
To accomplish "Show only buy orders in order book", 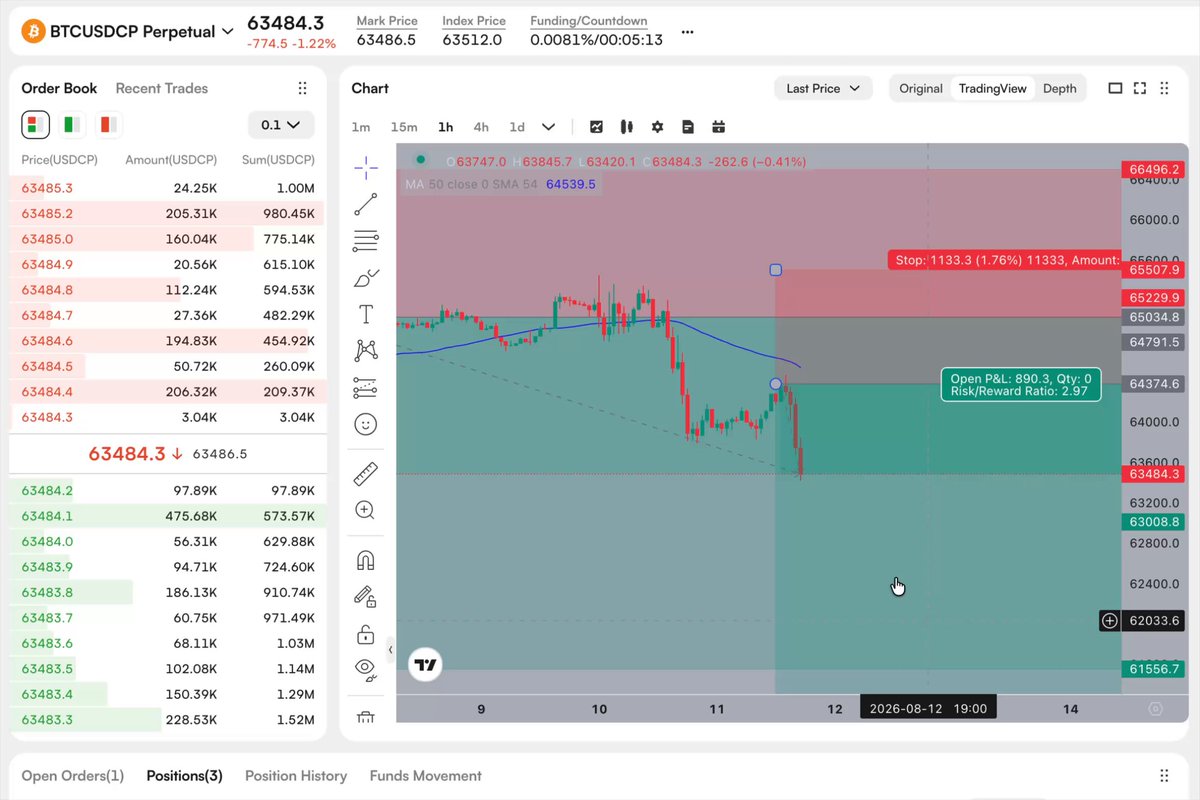I will coord(72,125).
